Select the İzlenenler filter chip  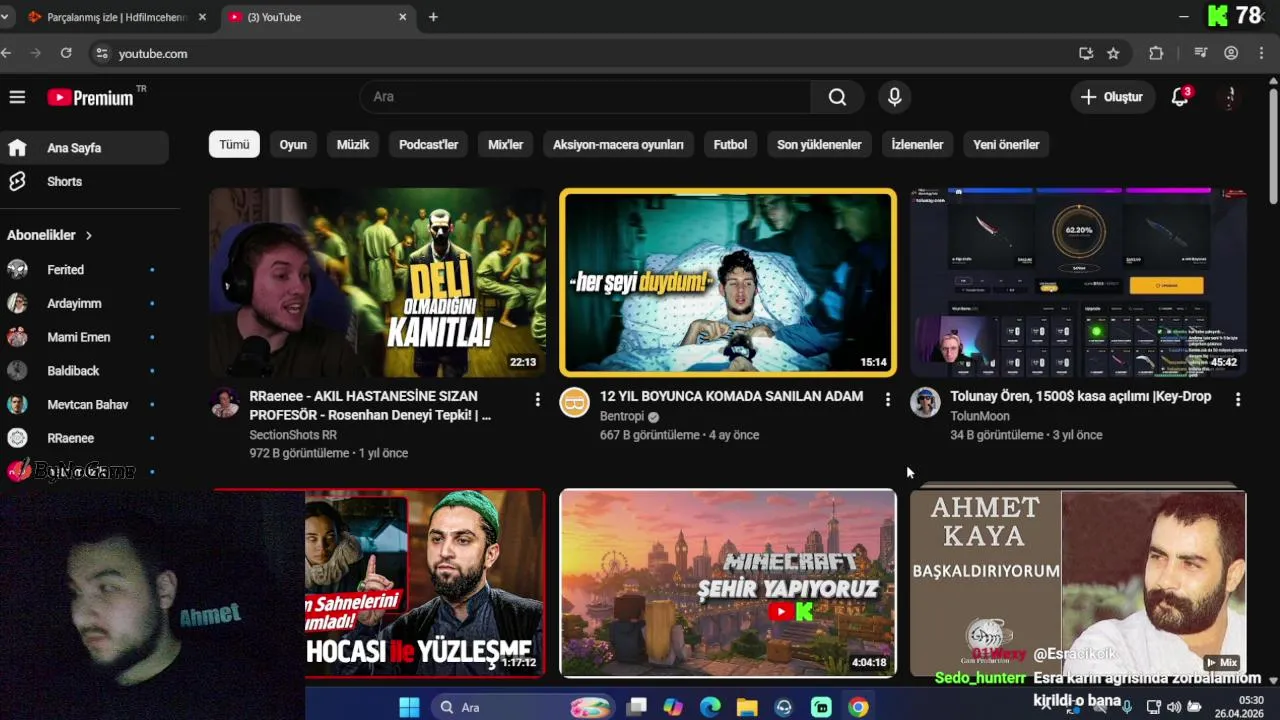click(917, 145)
